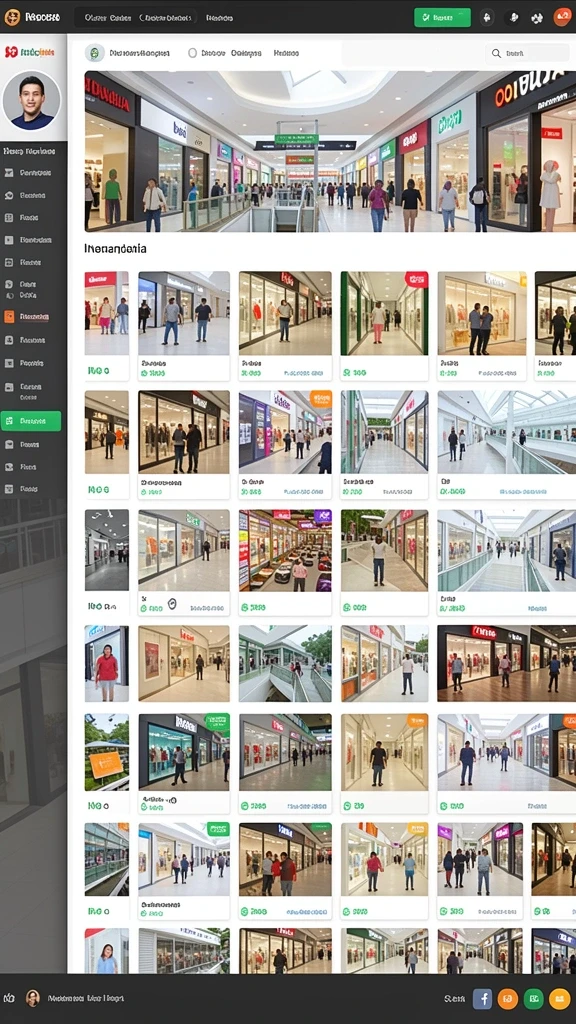Click the user name in bottom bar
The width and height of the screenshot is (576, 1024).
(x=84, y=999)
